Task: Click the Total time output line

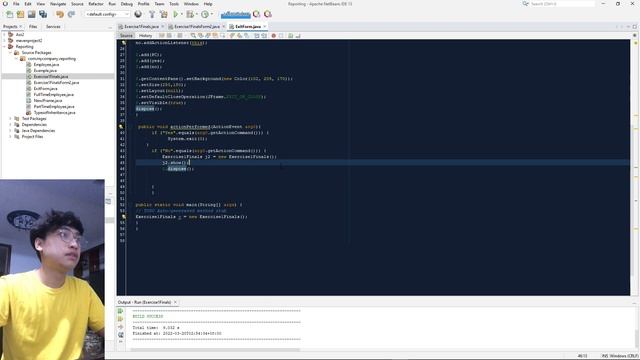Action: point(156,328)
